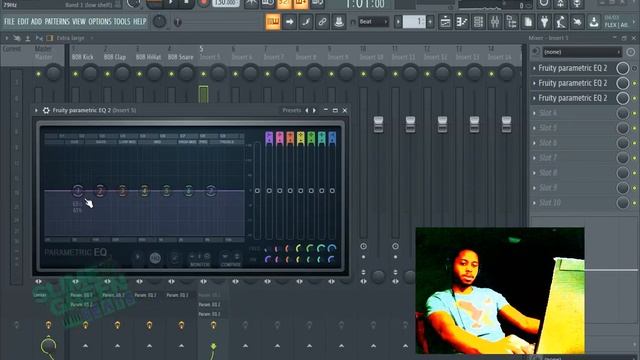640x360 pixels.
Task: Open the Browser tree icon
Action: pos(511,22)
